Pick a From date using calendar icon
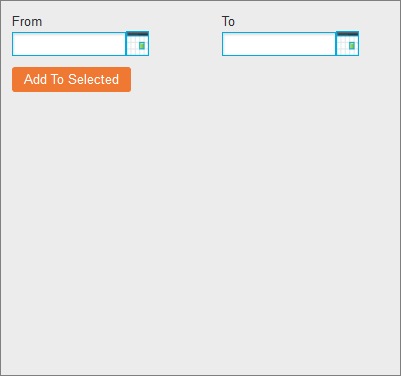 (137, 44)
